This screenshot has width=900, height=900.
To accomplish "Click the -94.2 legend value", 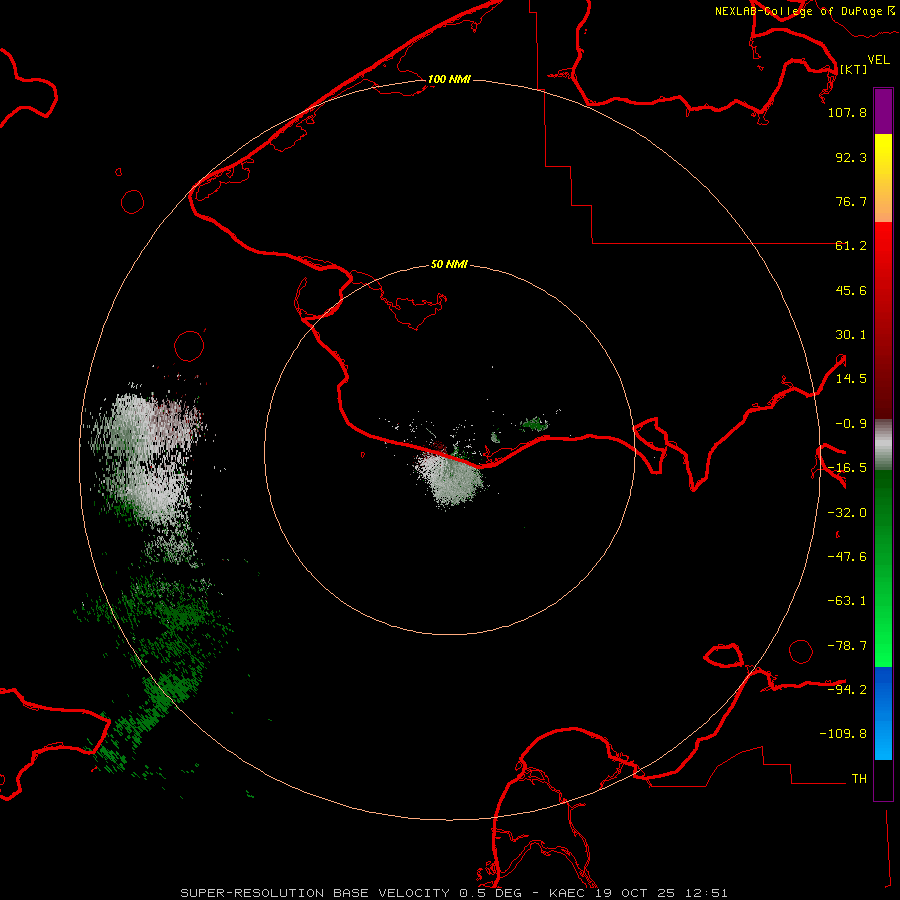I will click(847, 689).
